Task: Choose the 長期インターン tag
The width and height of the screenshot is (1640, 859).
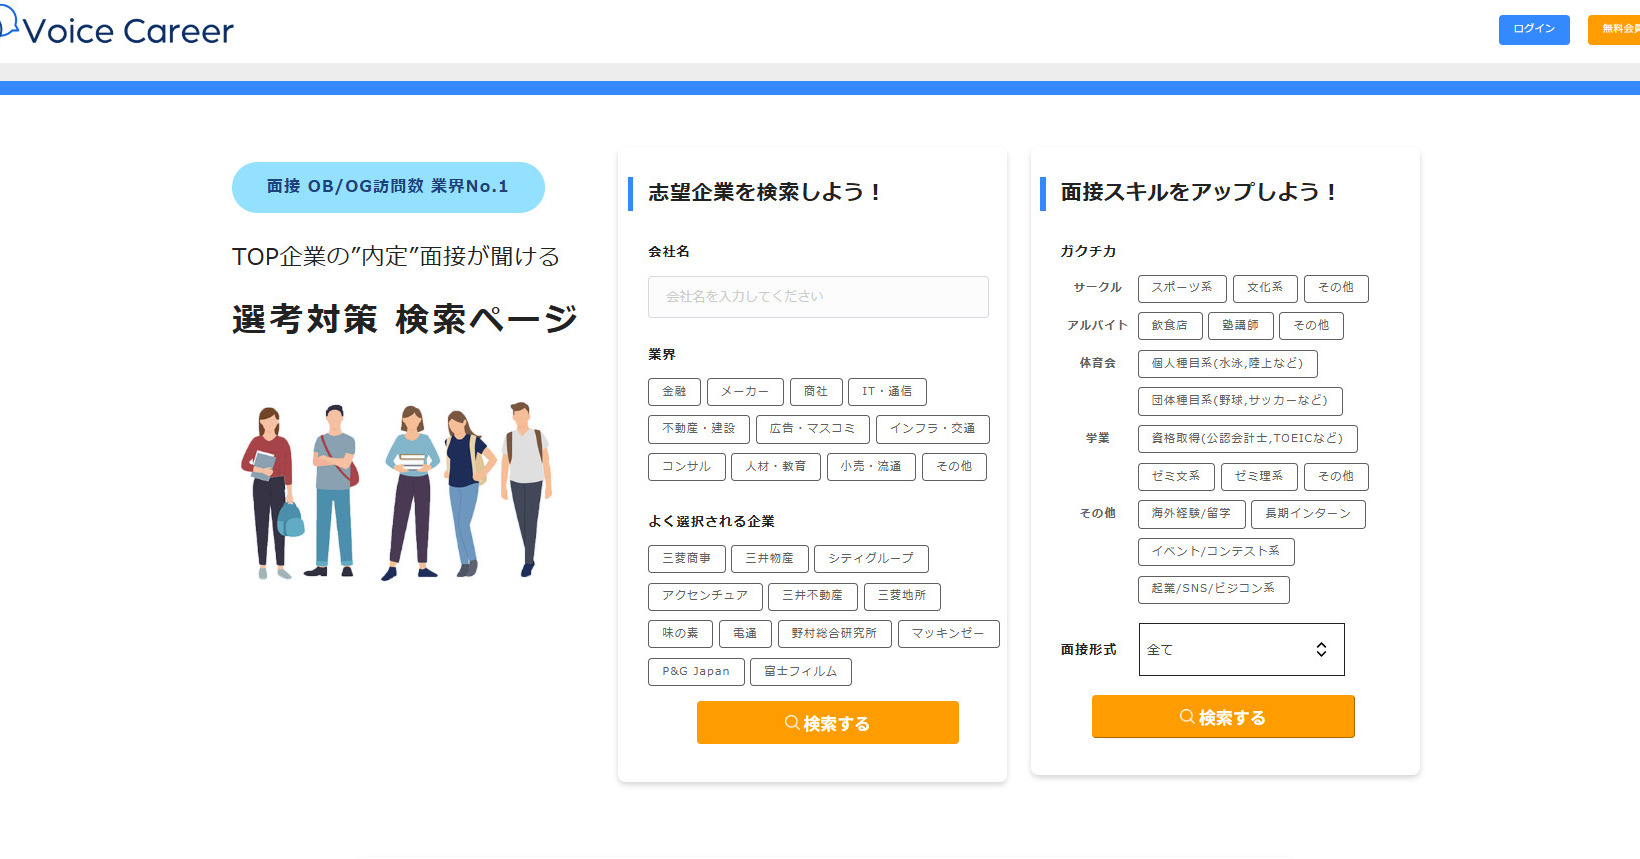Action: click(x=1307, y=514)
